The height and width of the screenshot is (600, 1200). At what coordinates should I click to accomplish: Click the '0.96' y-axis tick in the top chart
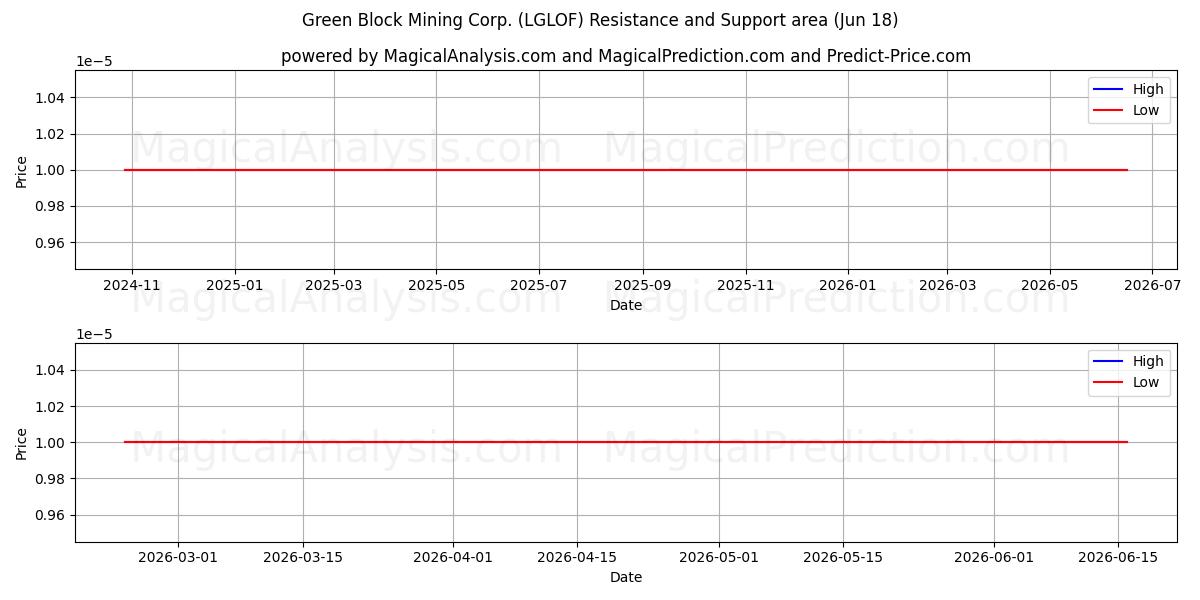[x=52, y=243]
